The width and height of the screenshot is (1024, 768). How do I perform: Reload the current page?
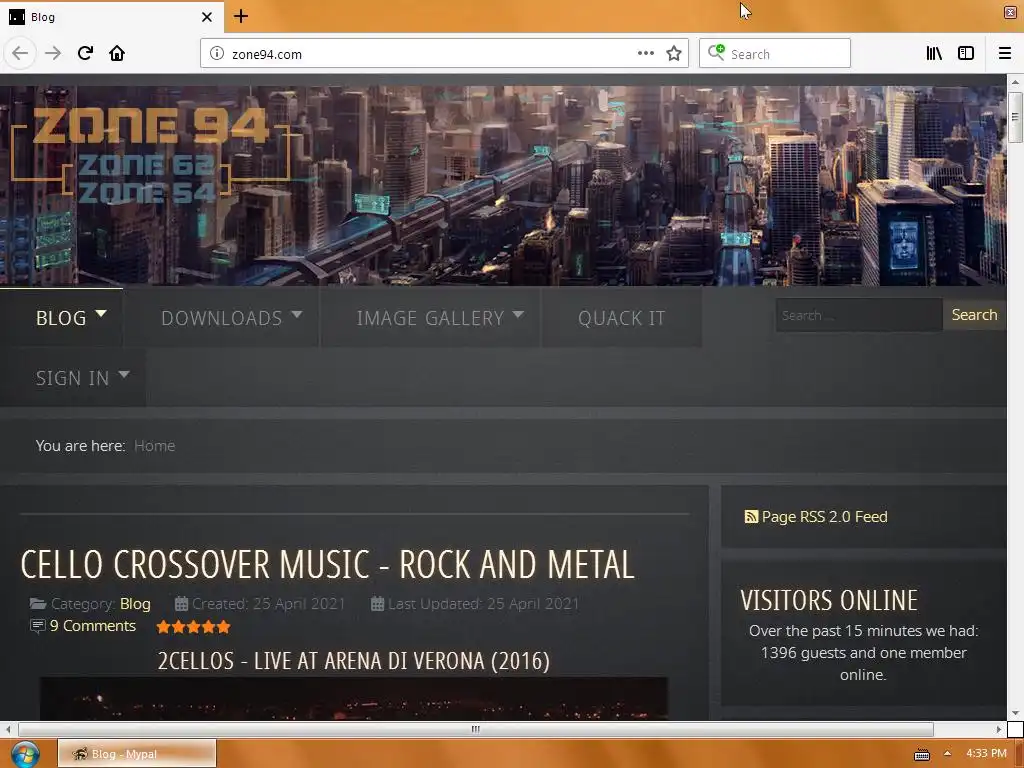click(x=86, y=54)
